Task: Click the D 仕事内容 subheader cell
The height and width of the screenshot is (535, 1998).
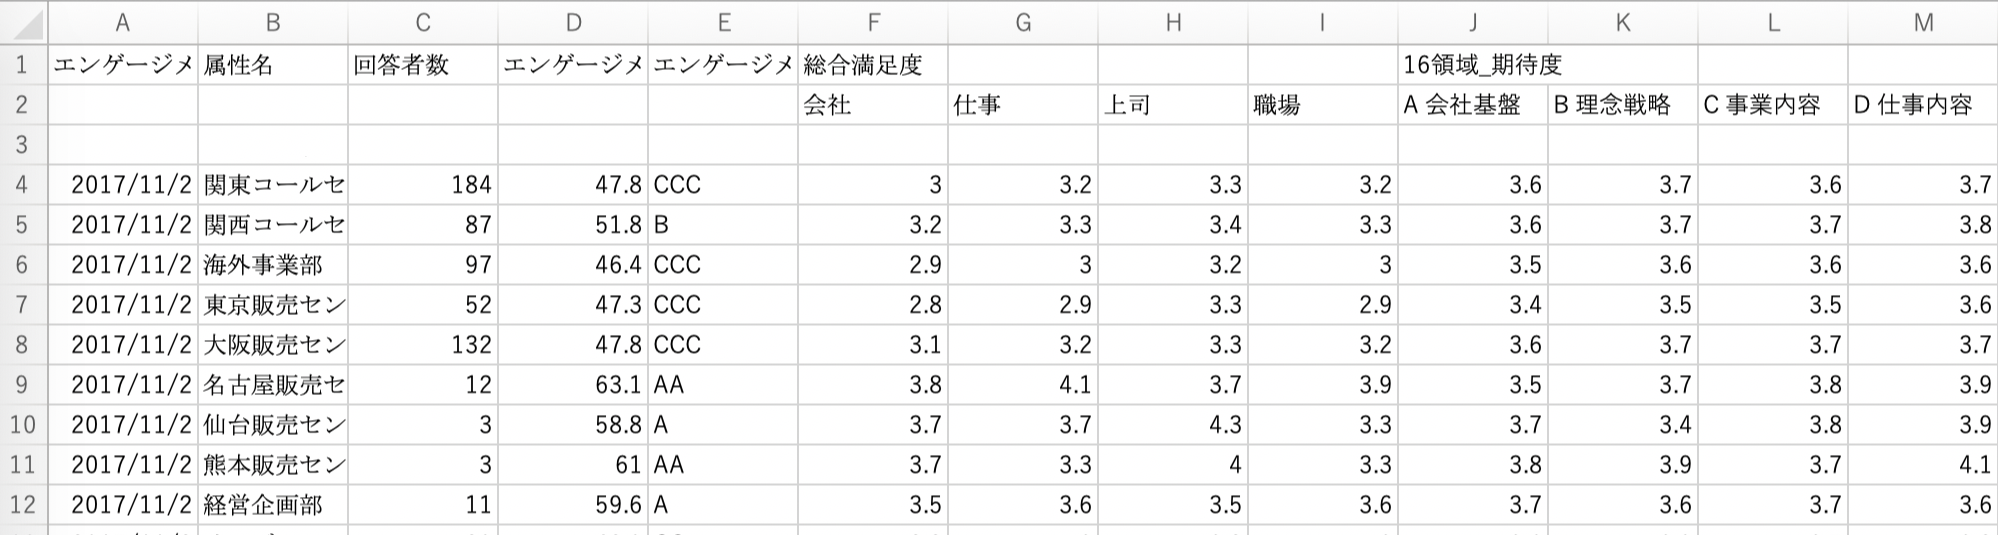Action: (1923, 105)
